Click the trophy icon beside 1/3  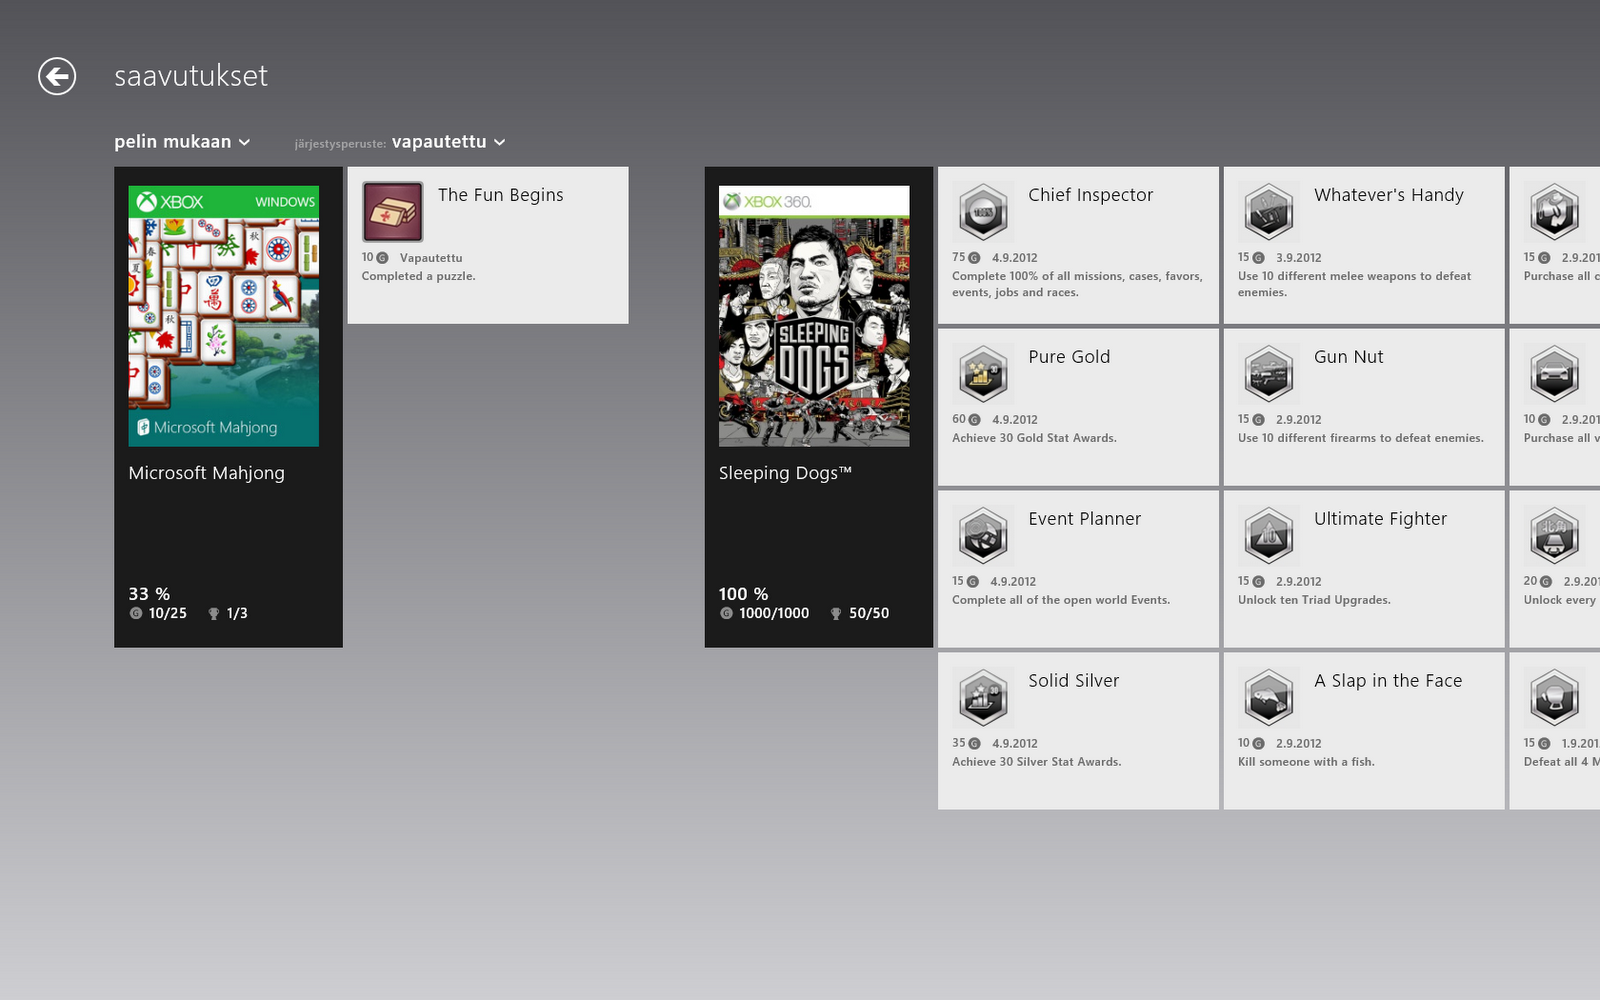pos(213,614)
